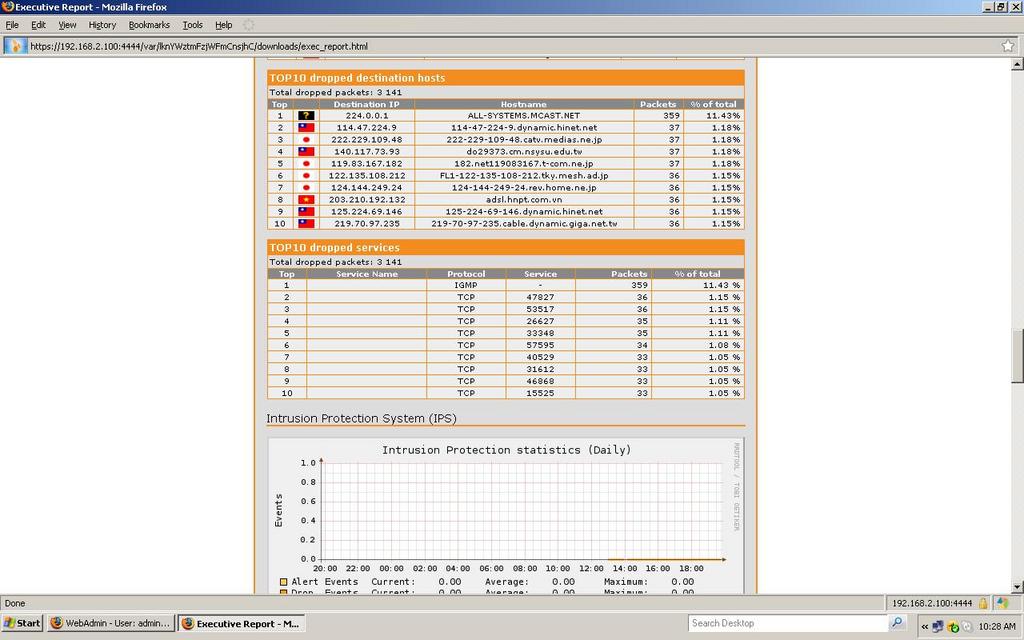The height and width of the screenshot is (640, 1024).
Task: Click hostname 124-144-249-24.rev.home.ne.jp
Action: pos(524,187)
